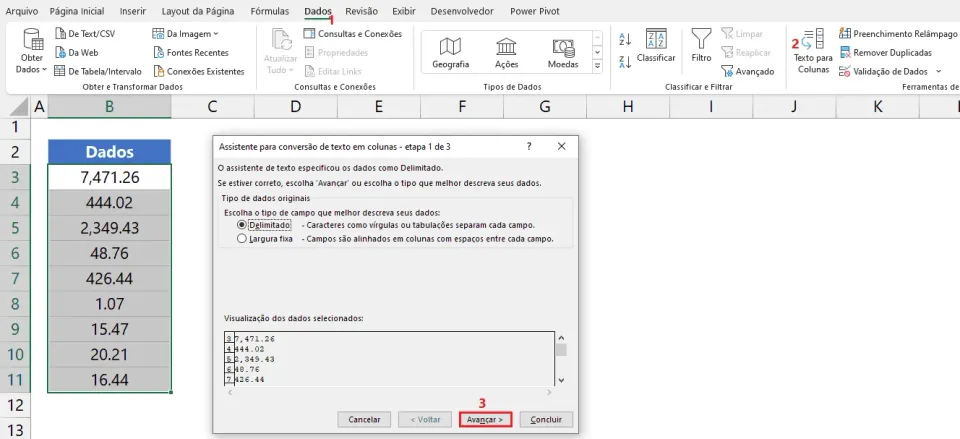This screenshot has height=439, width=960.
Task: Select the Ações data type
Action: tap(506, 53)
